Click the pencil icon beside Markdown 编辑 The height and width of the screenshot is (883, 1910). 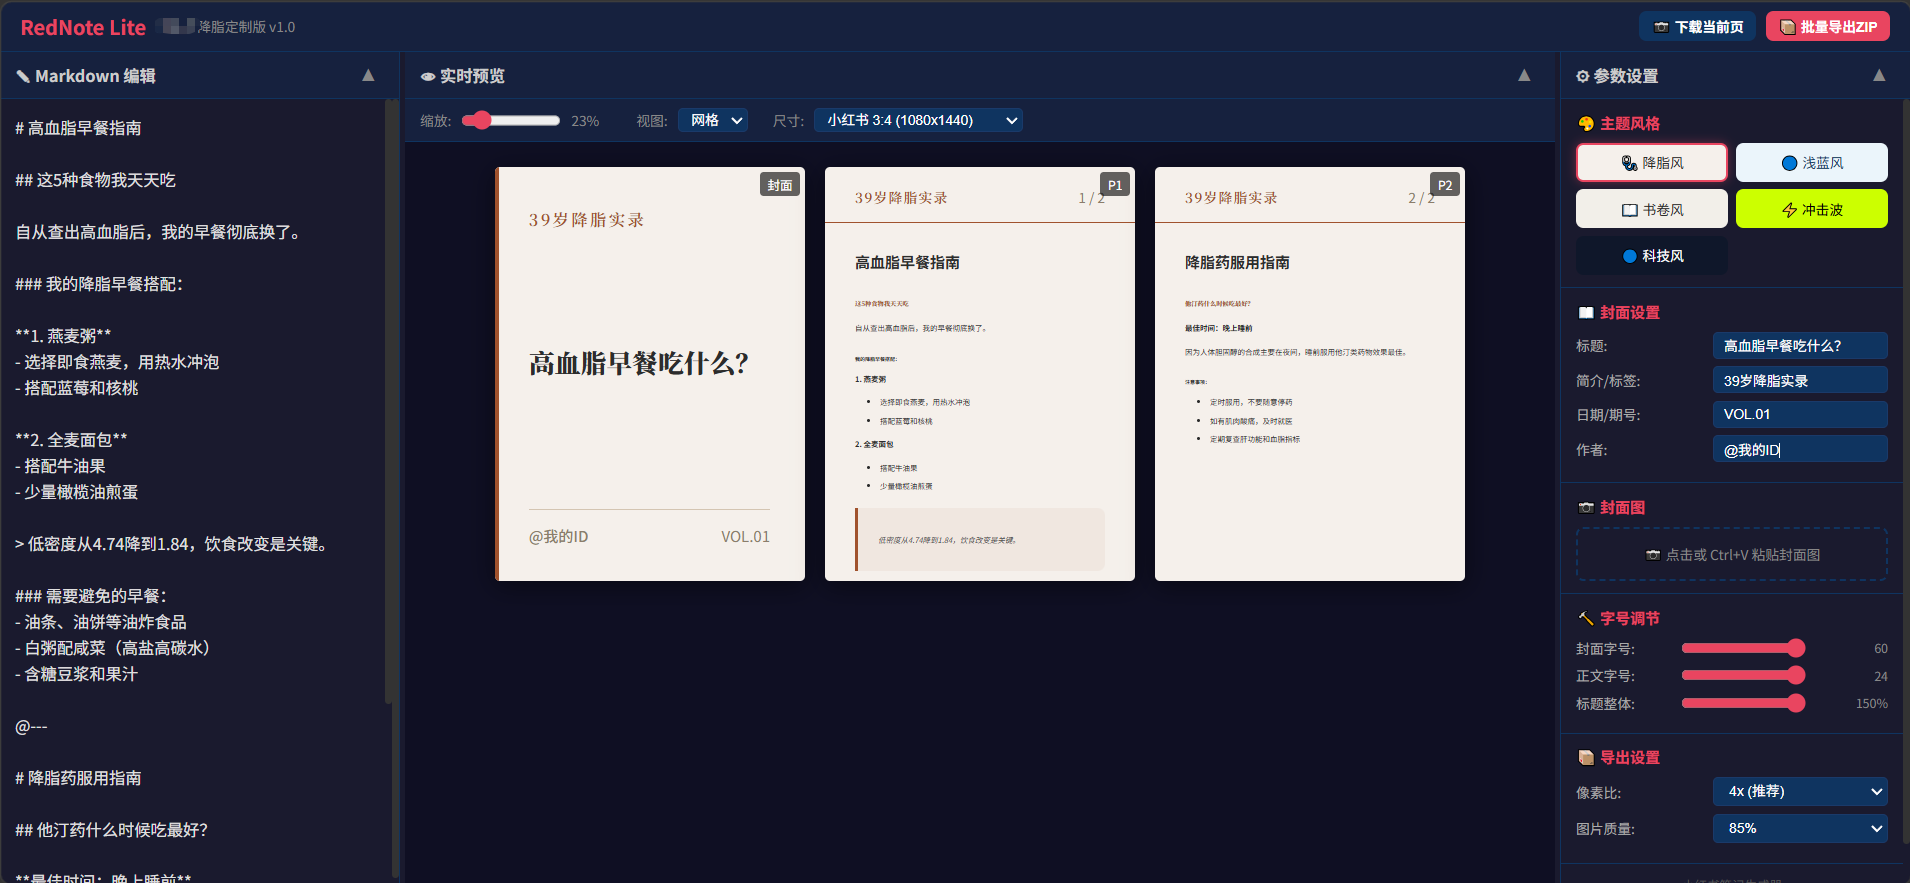pyautogui.click(x=22, y=76)
